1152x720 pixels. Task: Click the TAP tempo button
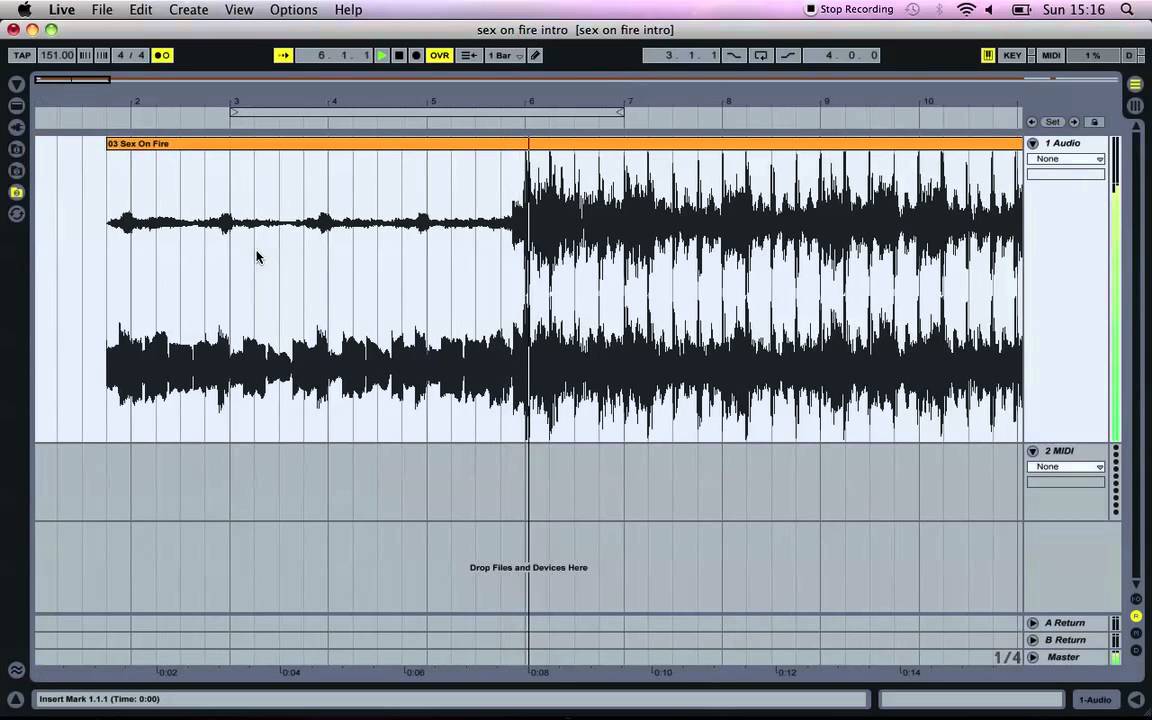22,55
